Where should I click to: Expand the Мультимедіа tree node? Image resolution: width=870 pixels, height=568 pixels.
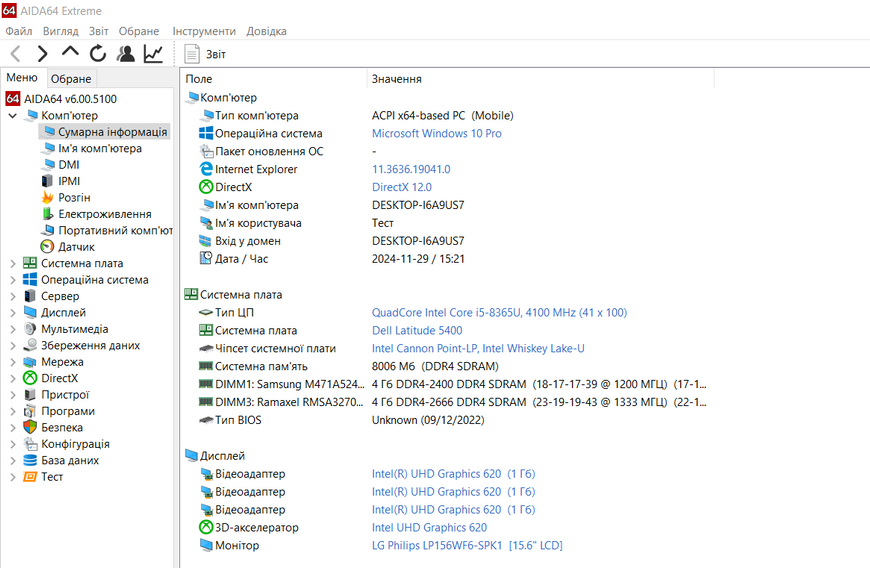pyautogui.click(x=13, y=329)
